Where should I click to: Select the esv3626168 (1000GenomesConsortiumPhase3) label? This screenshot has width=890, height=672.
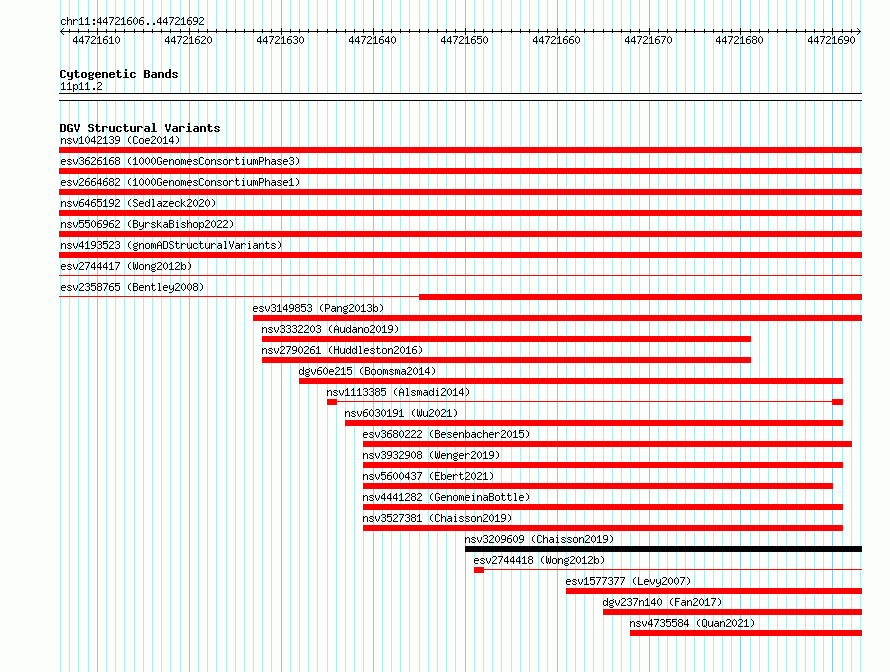(x=180, y=161)
